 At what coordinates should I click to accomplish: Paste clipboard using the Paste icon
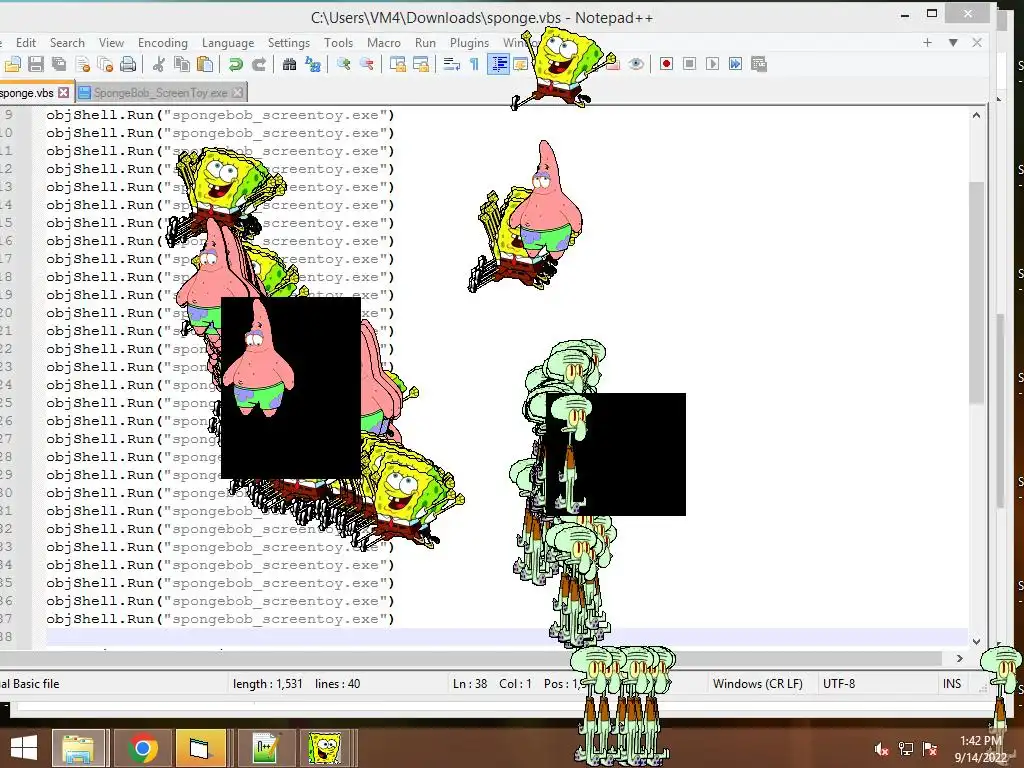[205, 64]
